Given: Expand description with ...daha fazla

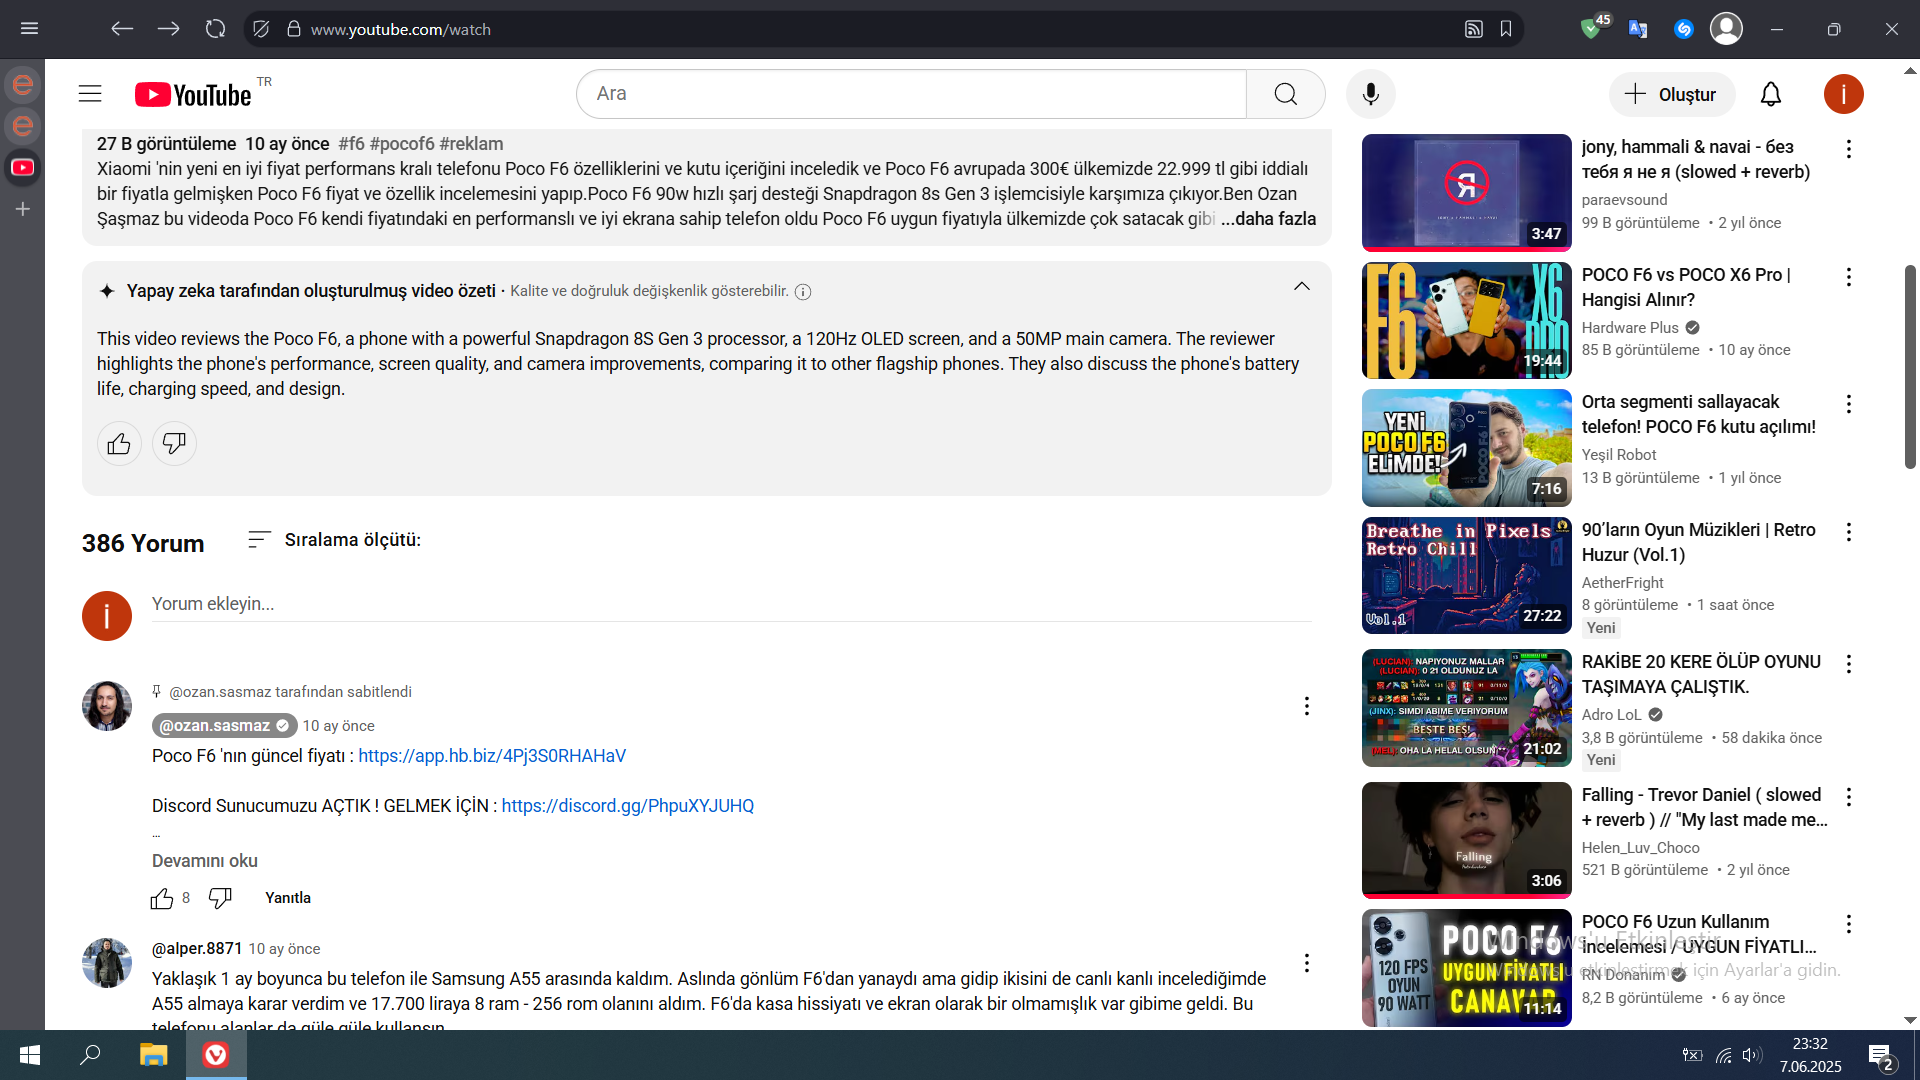Looking at the screenshot, I should point(1268,219).
